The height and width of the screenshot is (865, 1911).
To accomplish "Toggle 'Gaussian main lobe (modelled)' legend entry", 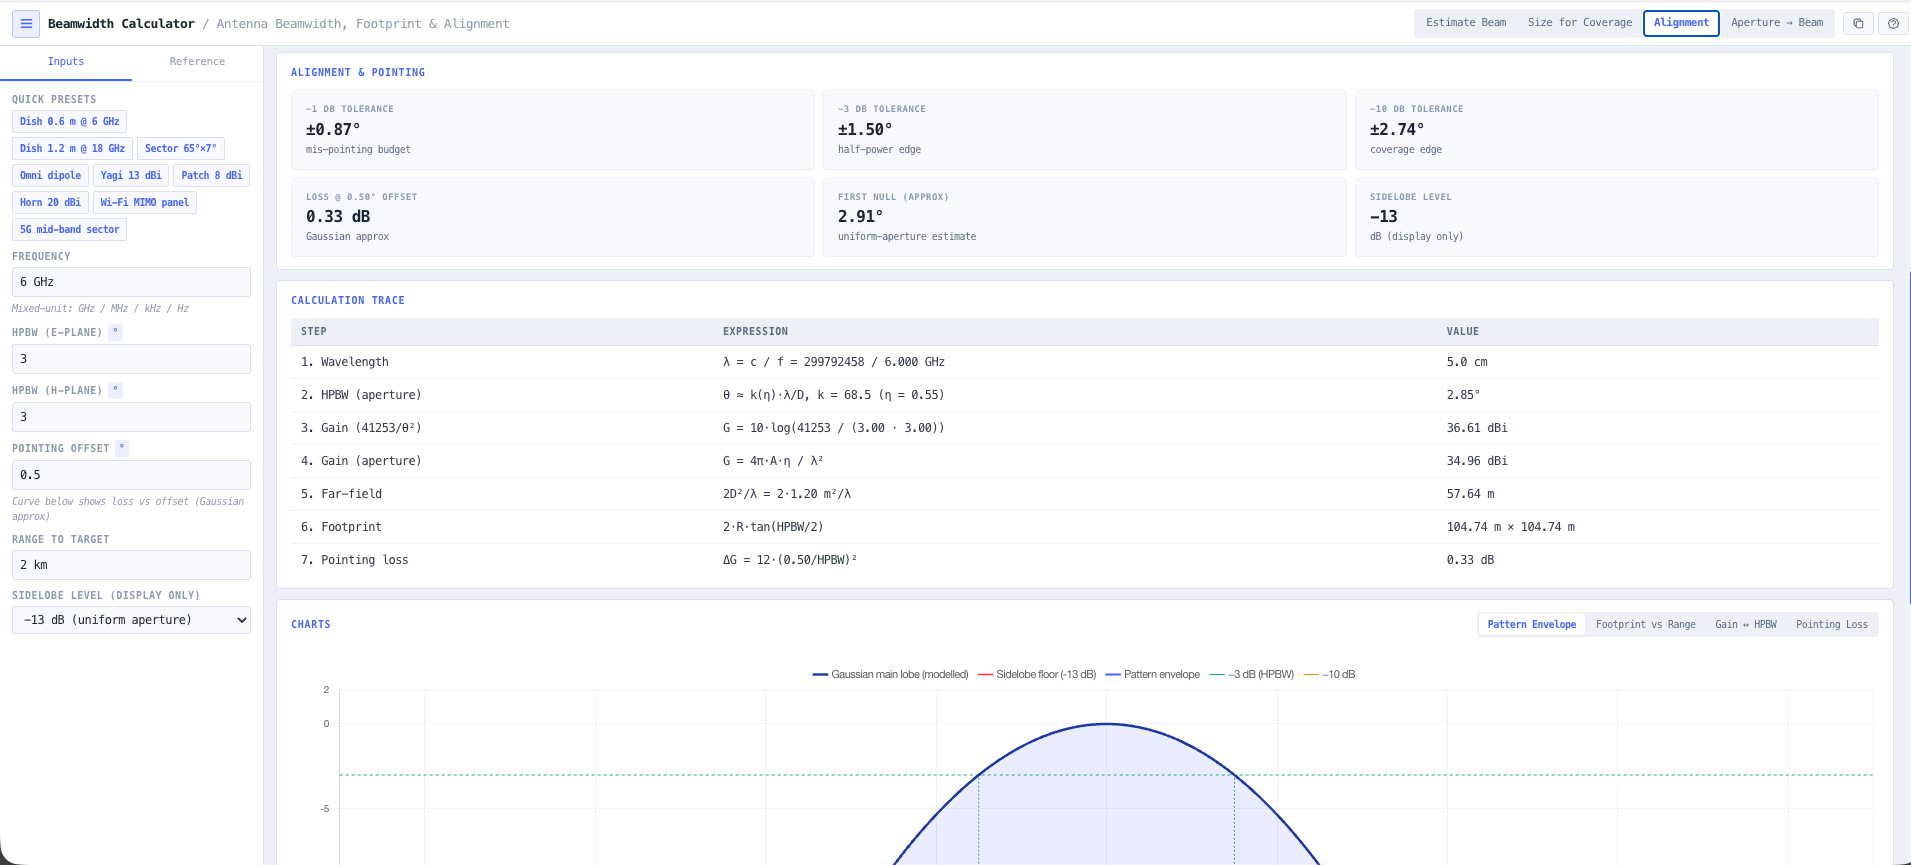I will (x=890, y=675).
